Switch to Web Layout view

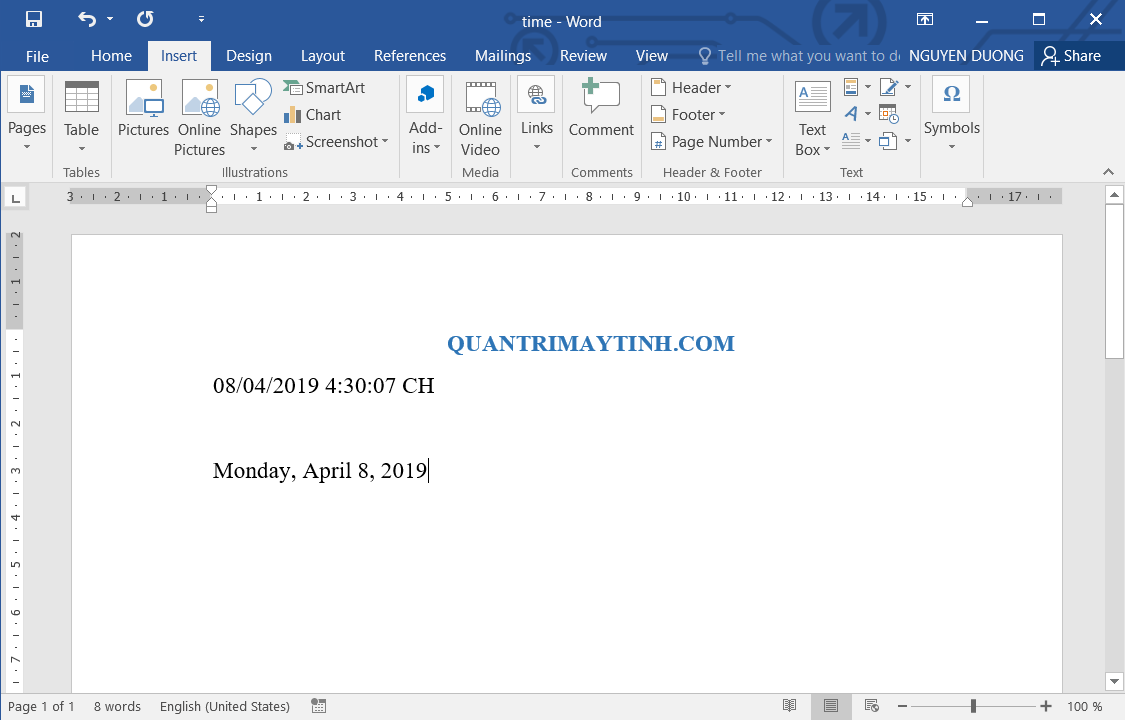tap(872, 706)
